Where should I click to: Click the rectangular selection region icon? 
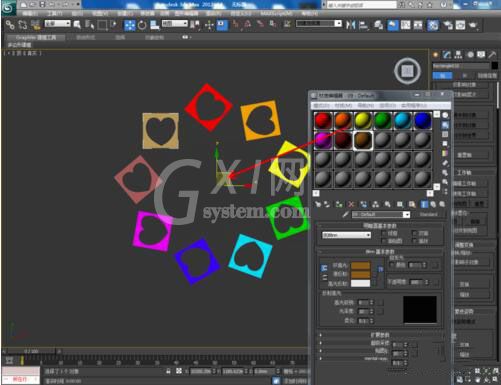[x=102, y=25]
